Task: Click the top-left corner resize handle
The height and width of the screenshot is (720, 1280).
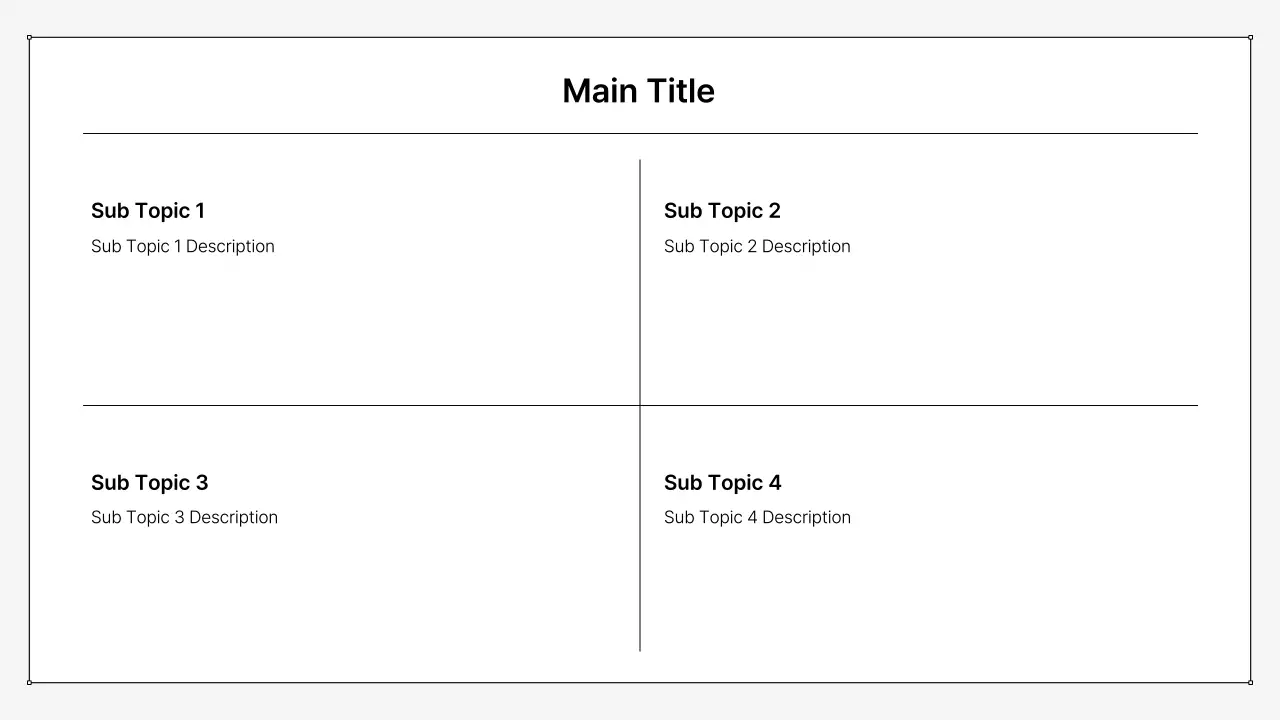Action: [x=29, y=37]
